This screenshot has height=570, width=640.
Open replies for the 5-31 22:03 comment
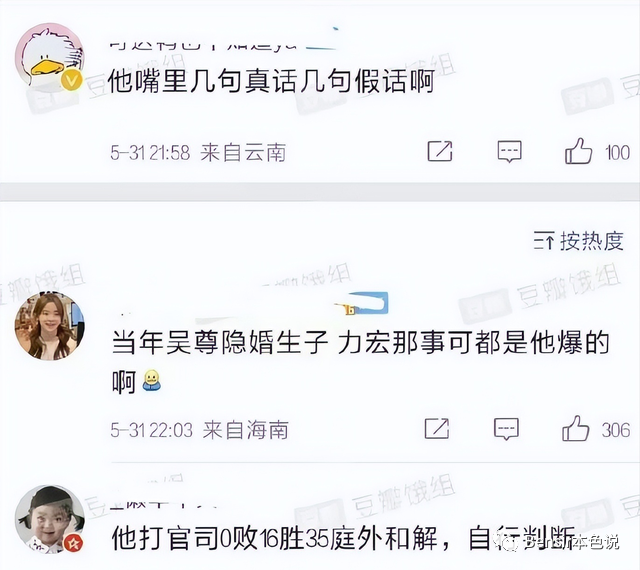coord(506,429)
